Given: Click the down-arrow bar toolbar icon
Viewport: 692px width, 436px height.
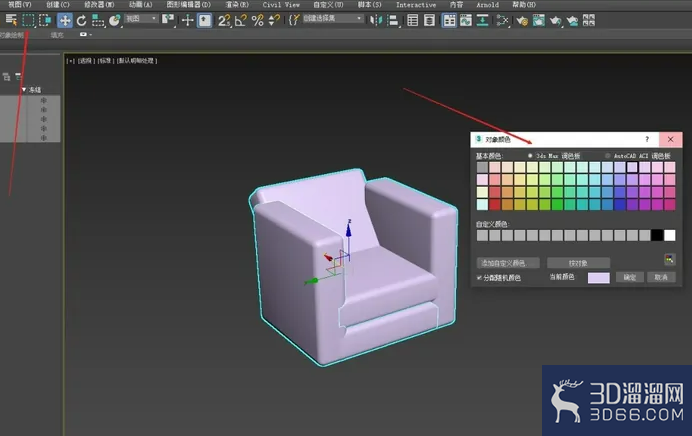Looking at the screenshot, I should (x=482, y=20).
